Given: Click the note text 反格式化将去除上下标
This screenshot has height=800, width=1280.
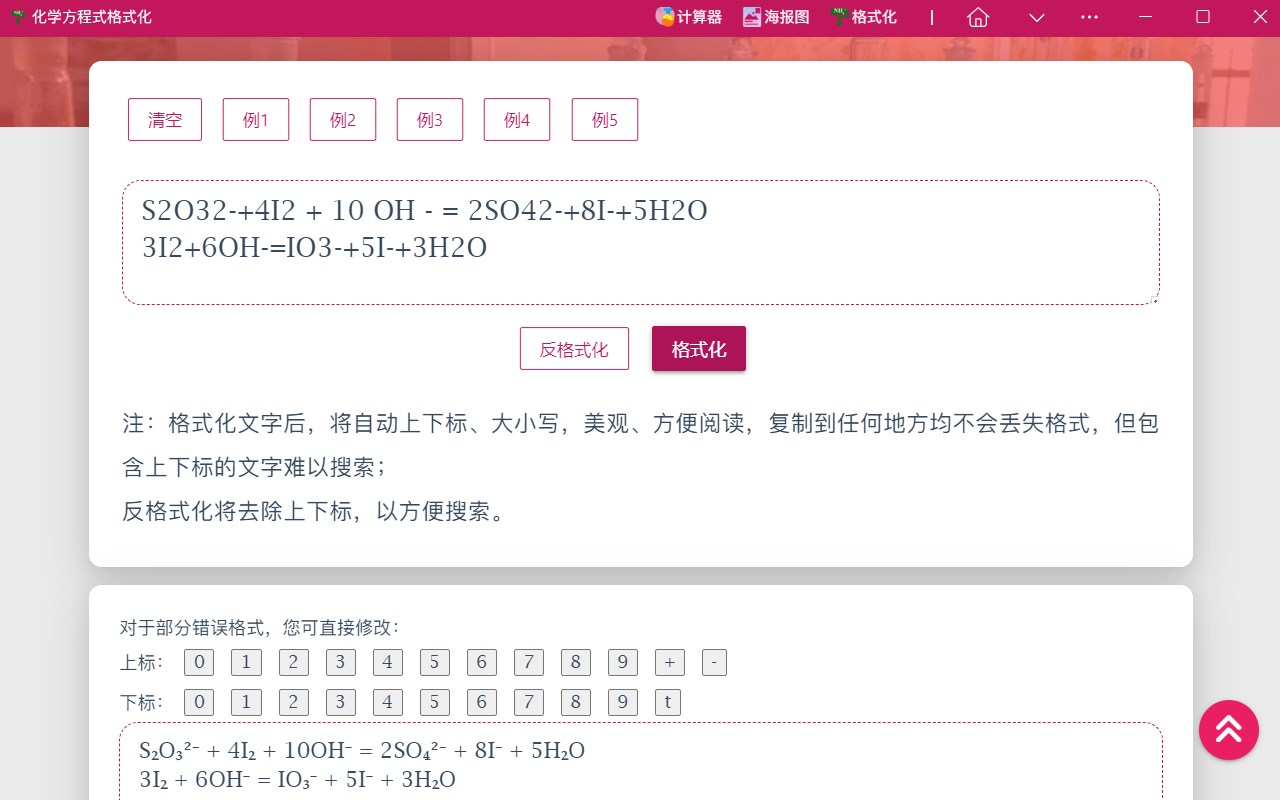Looking at the screenshot, I should click(x=317, y=511).
